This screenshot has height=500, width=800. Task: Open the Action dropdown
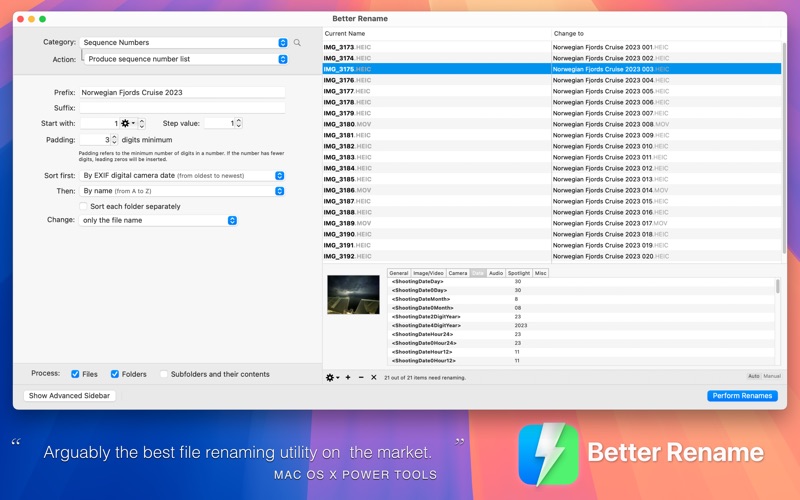coord(186,59)
